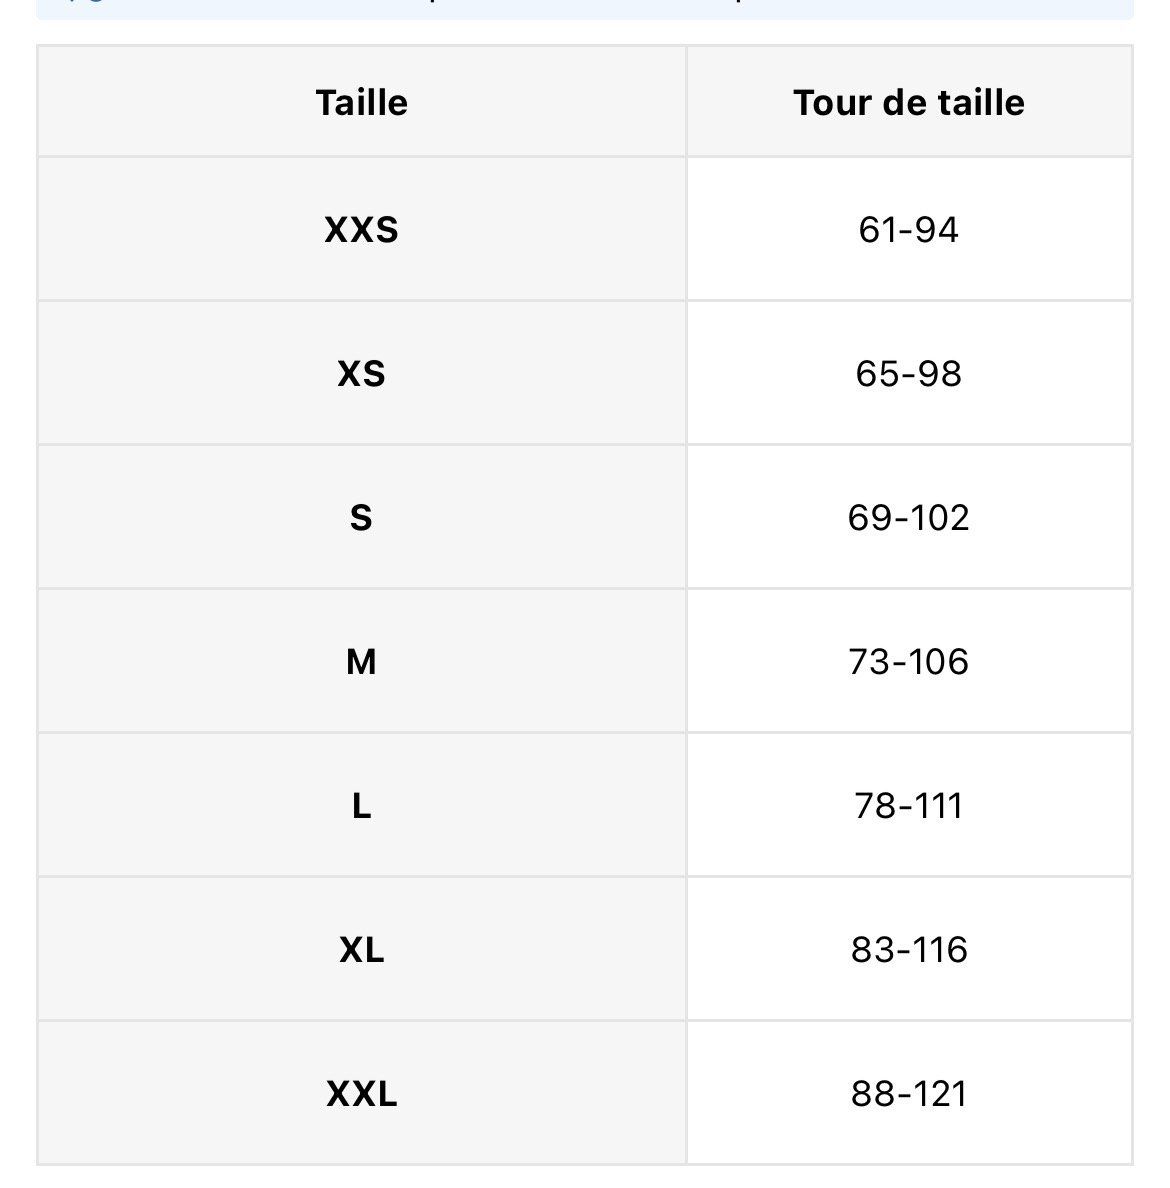Tap the blue info banner above table
This screenshot has height=1188, width=1170.
click(x=585, y=9)
